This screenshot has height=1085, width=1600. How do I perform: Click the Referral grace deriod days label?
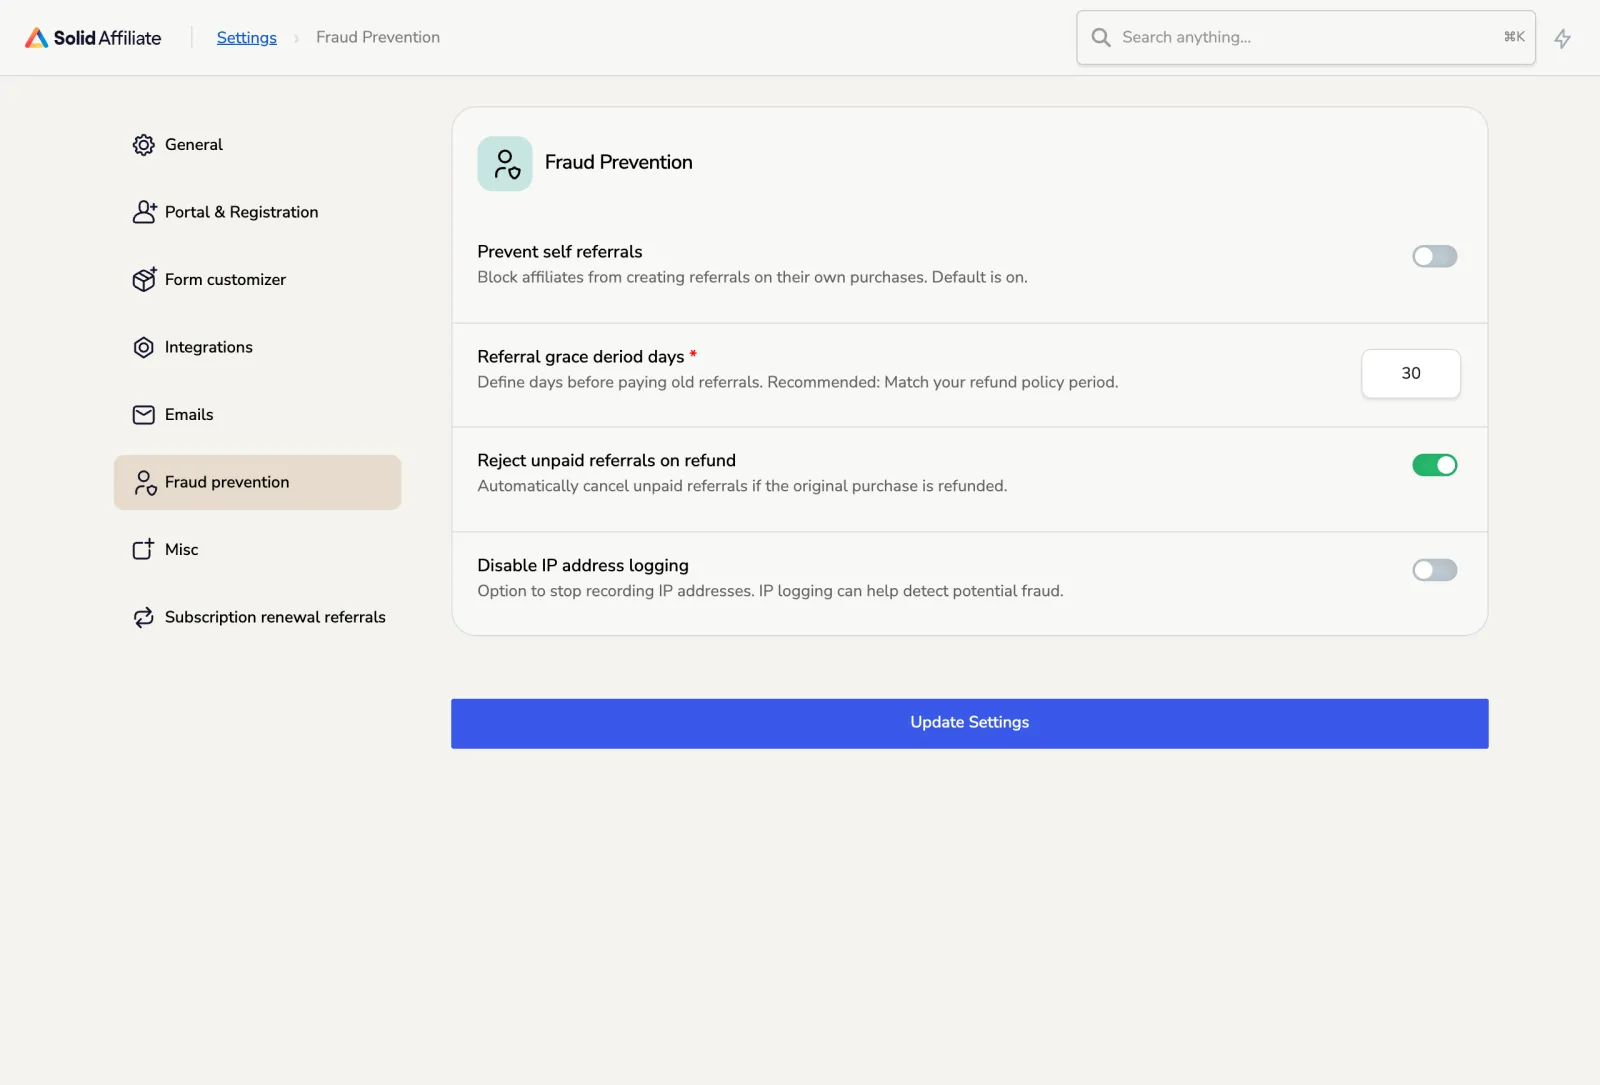coord(580,357)
